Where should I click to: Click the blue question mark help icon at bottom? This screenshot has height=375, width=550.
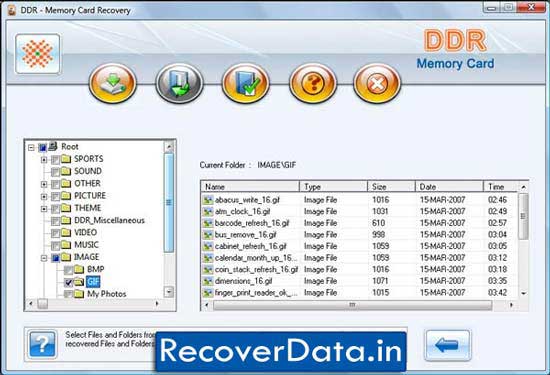42,344
